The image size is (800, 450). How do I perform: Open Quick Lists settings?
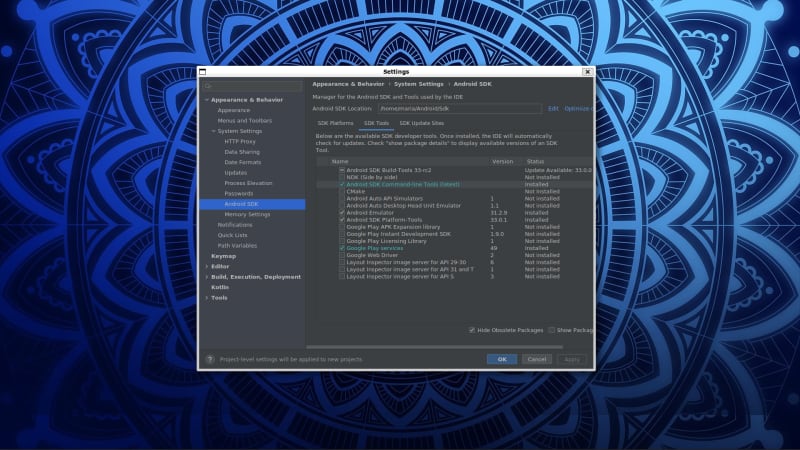(x=232, y=235)
